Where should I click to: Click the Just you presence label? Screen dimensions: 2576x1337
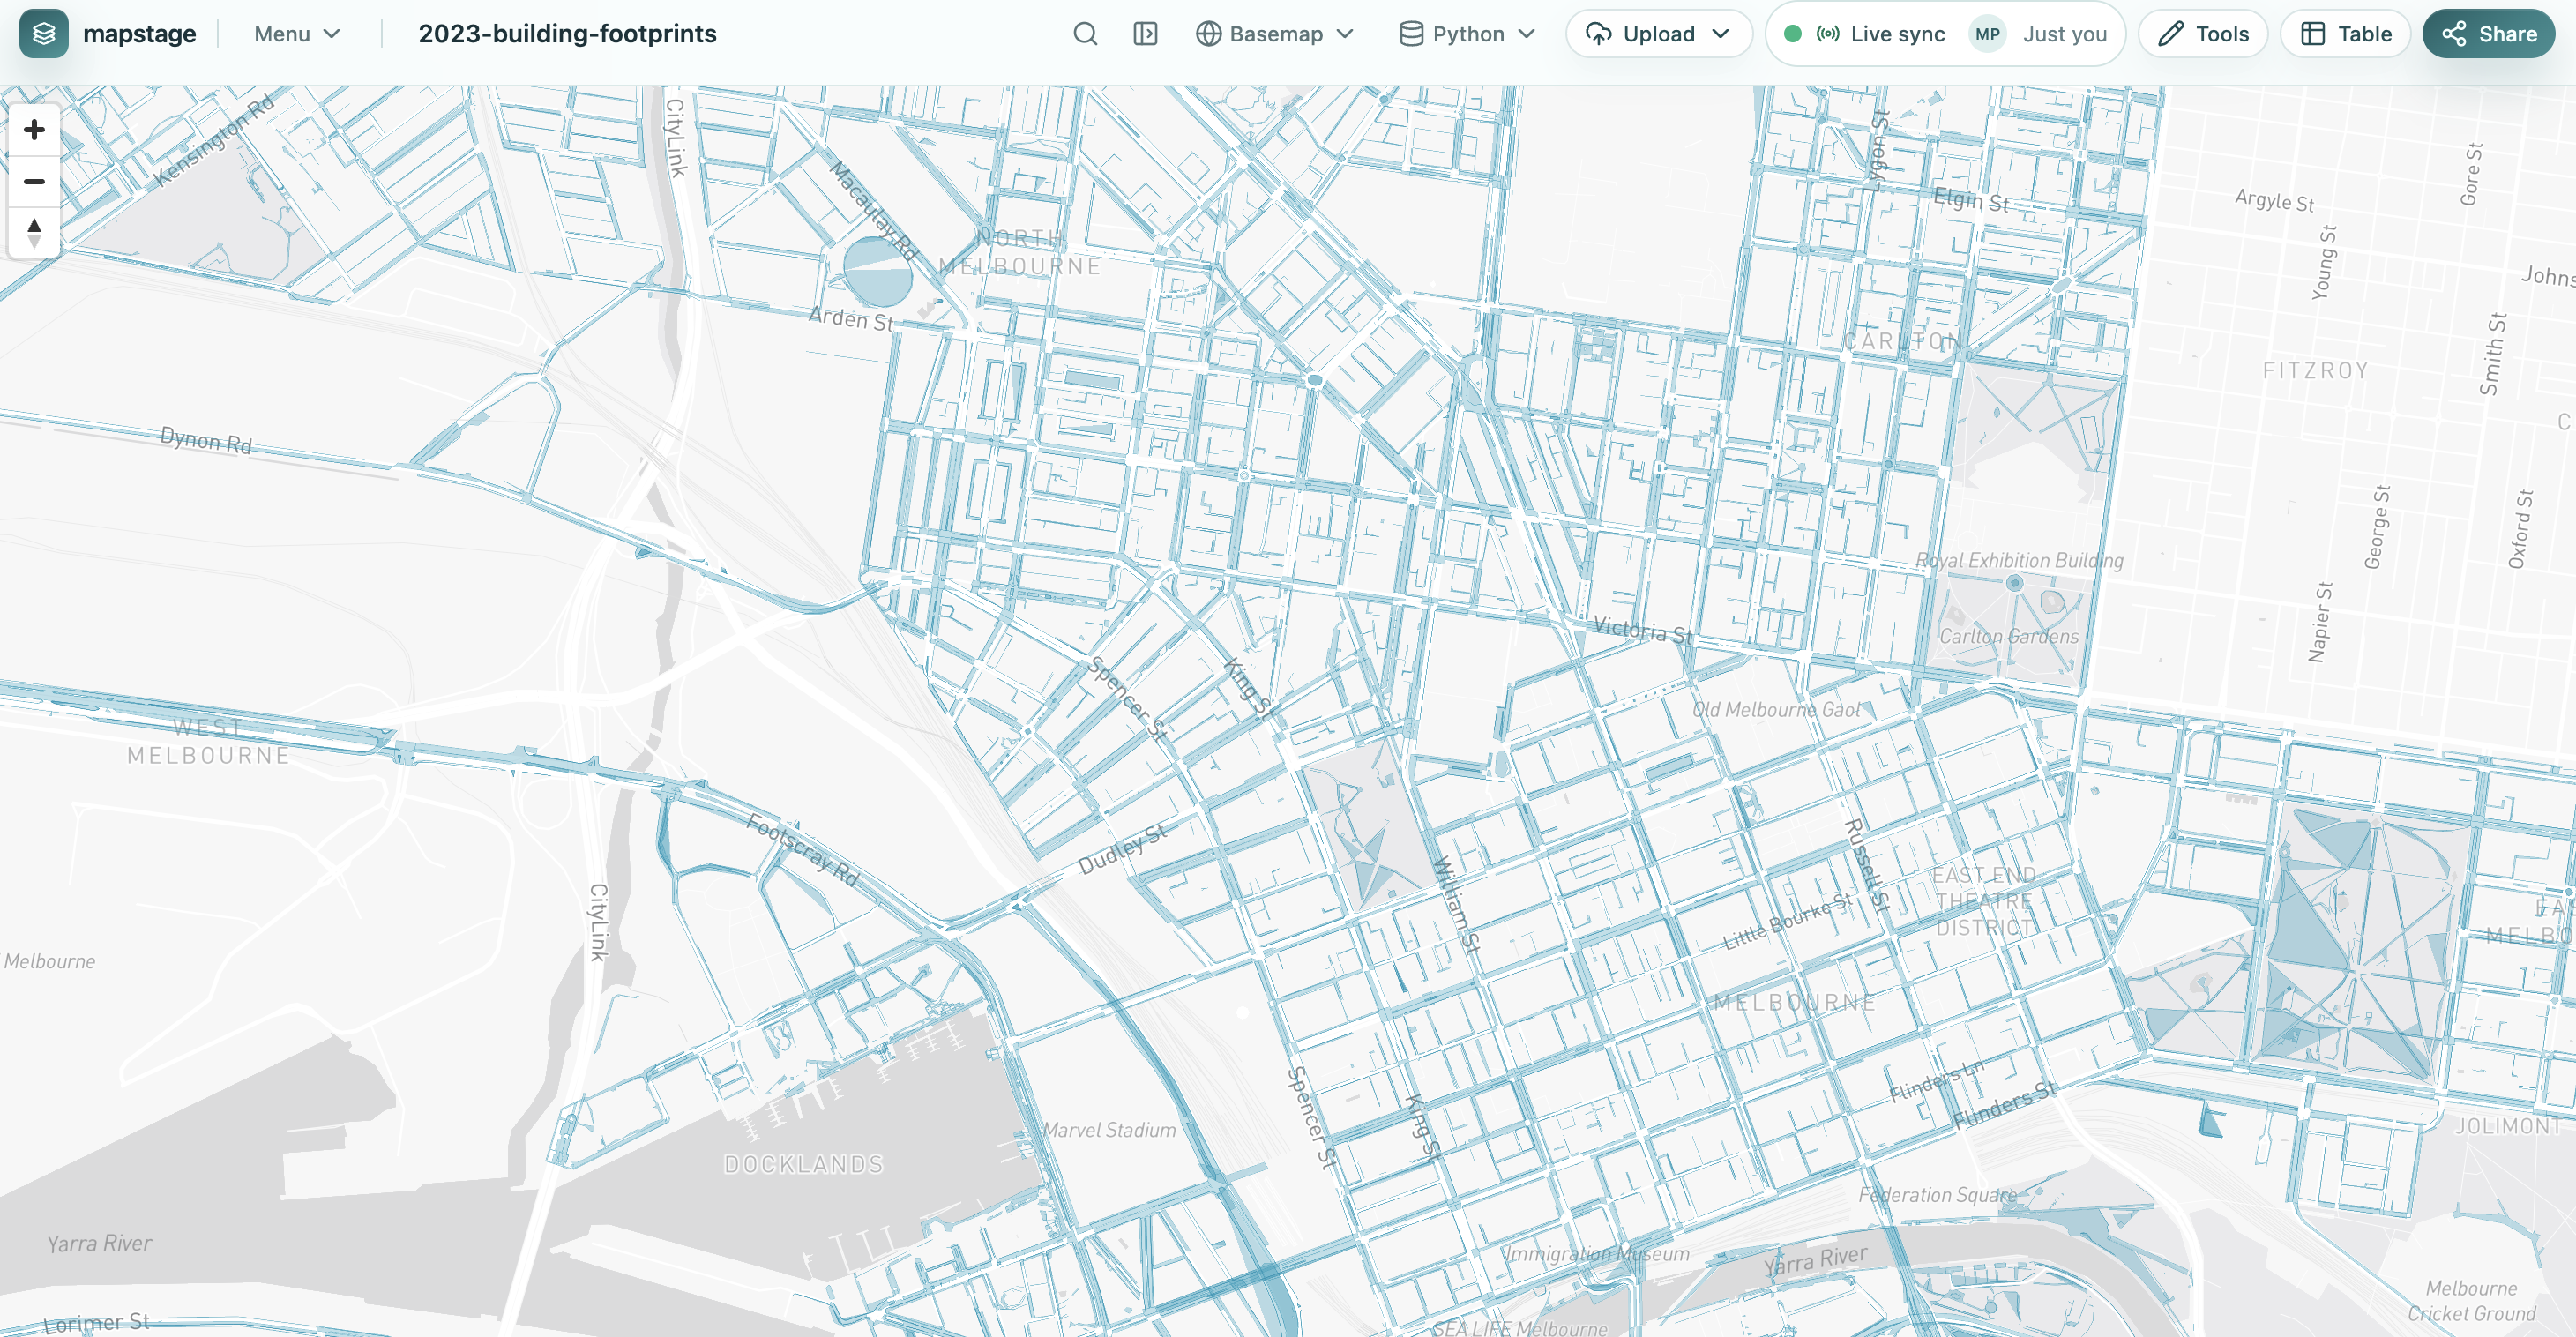pos(2065,33)
